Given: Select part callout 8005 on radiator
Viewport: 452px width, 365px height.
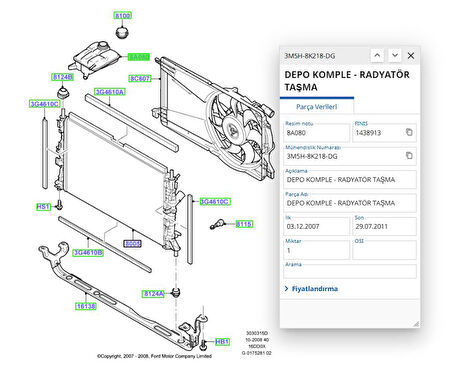Looking at the screenshot, I should (x=133, y=244).
